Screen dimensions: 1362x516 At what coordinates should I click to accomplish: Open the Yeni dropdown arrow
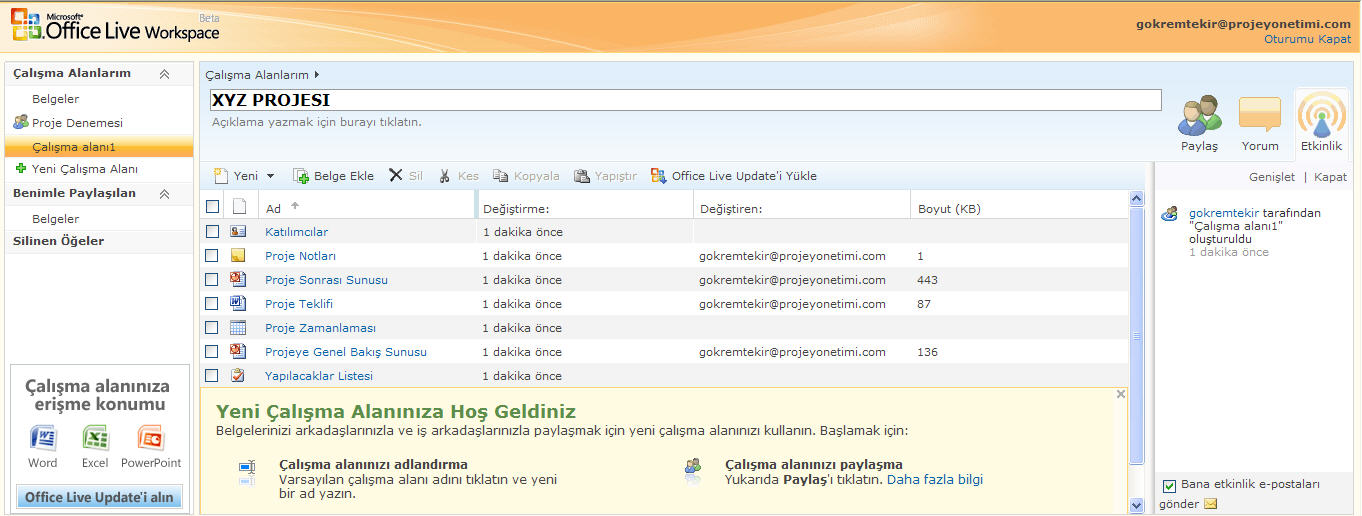tap(270, 177)
